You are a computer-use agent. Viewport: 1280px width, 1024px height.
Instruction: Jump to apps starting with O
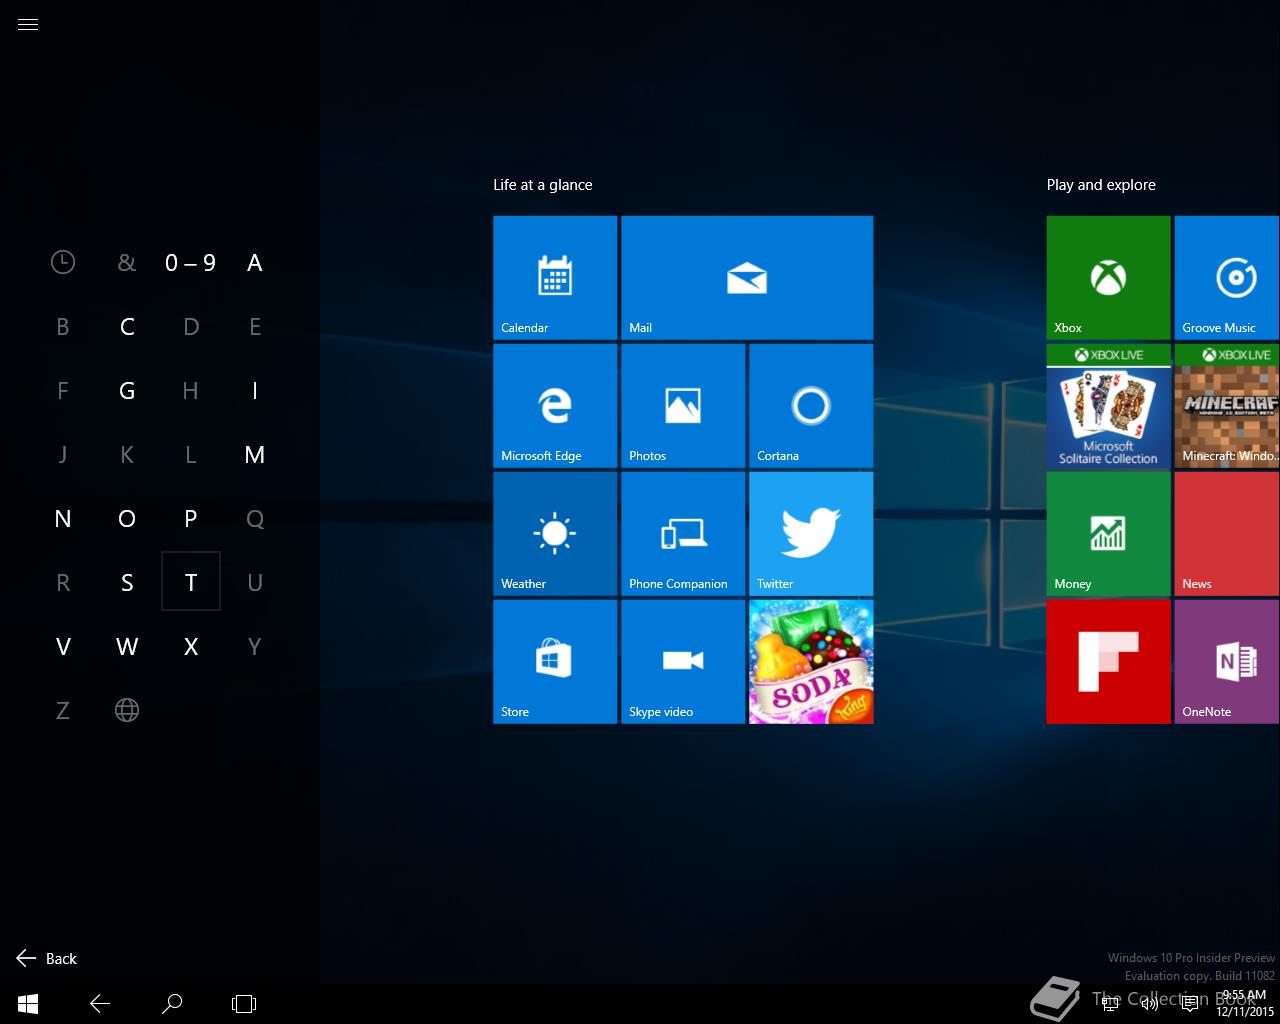click(127, 519)
